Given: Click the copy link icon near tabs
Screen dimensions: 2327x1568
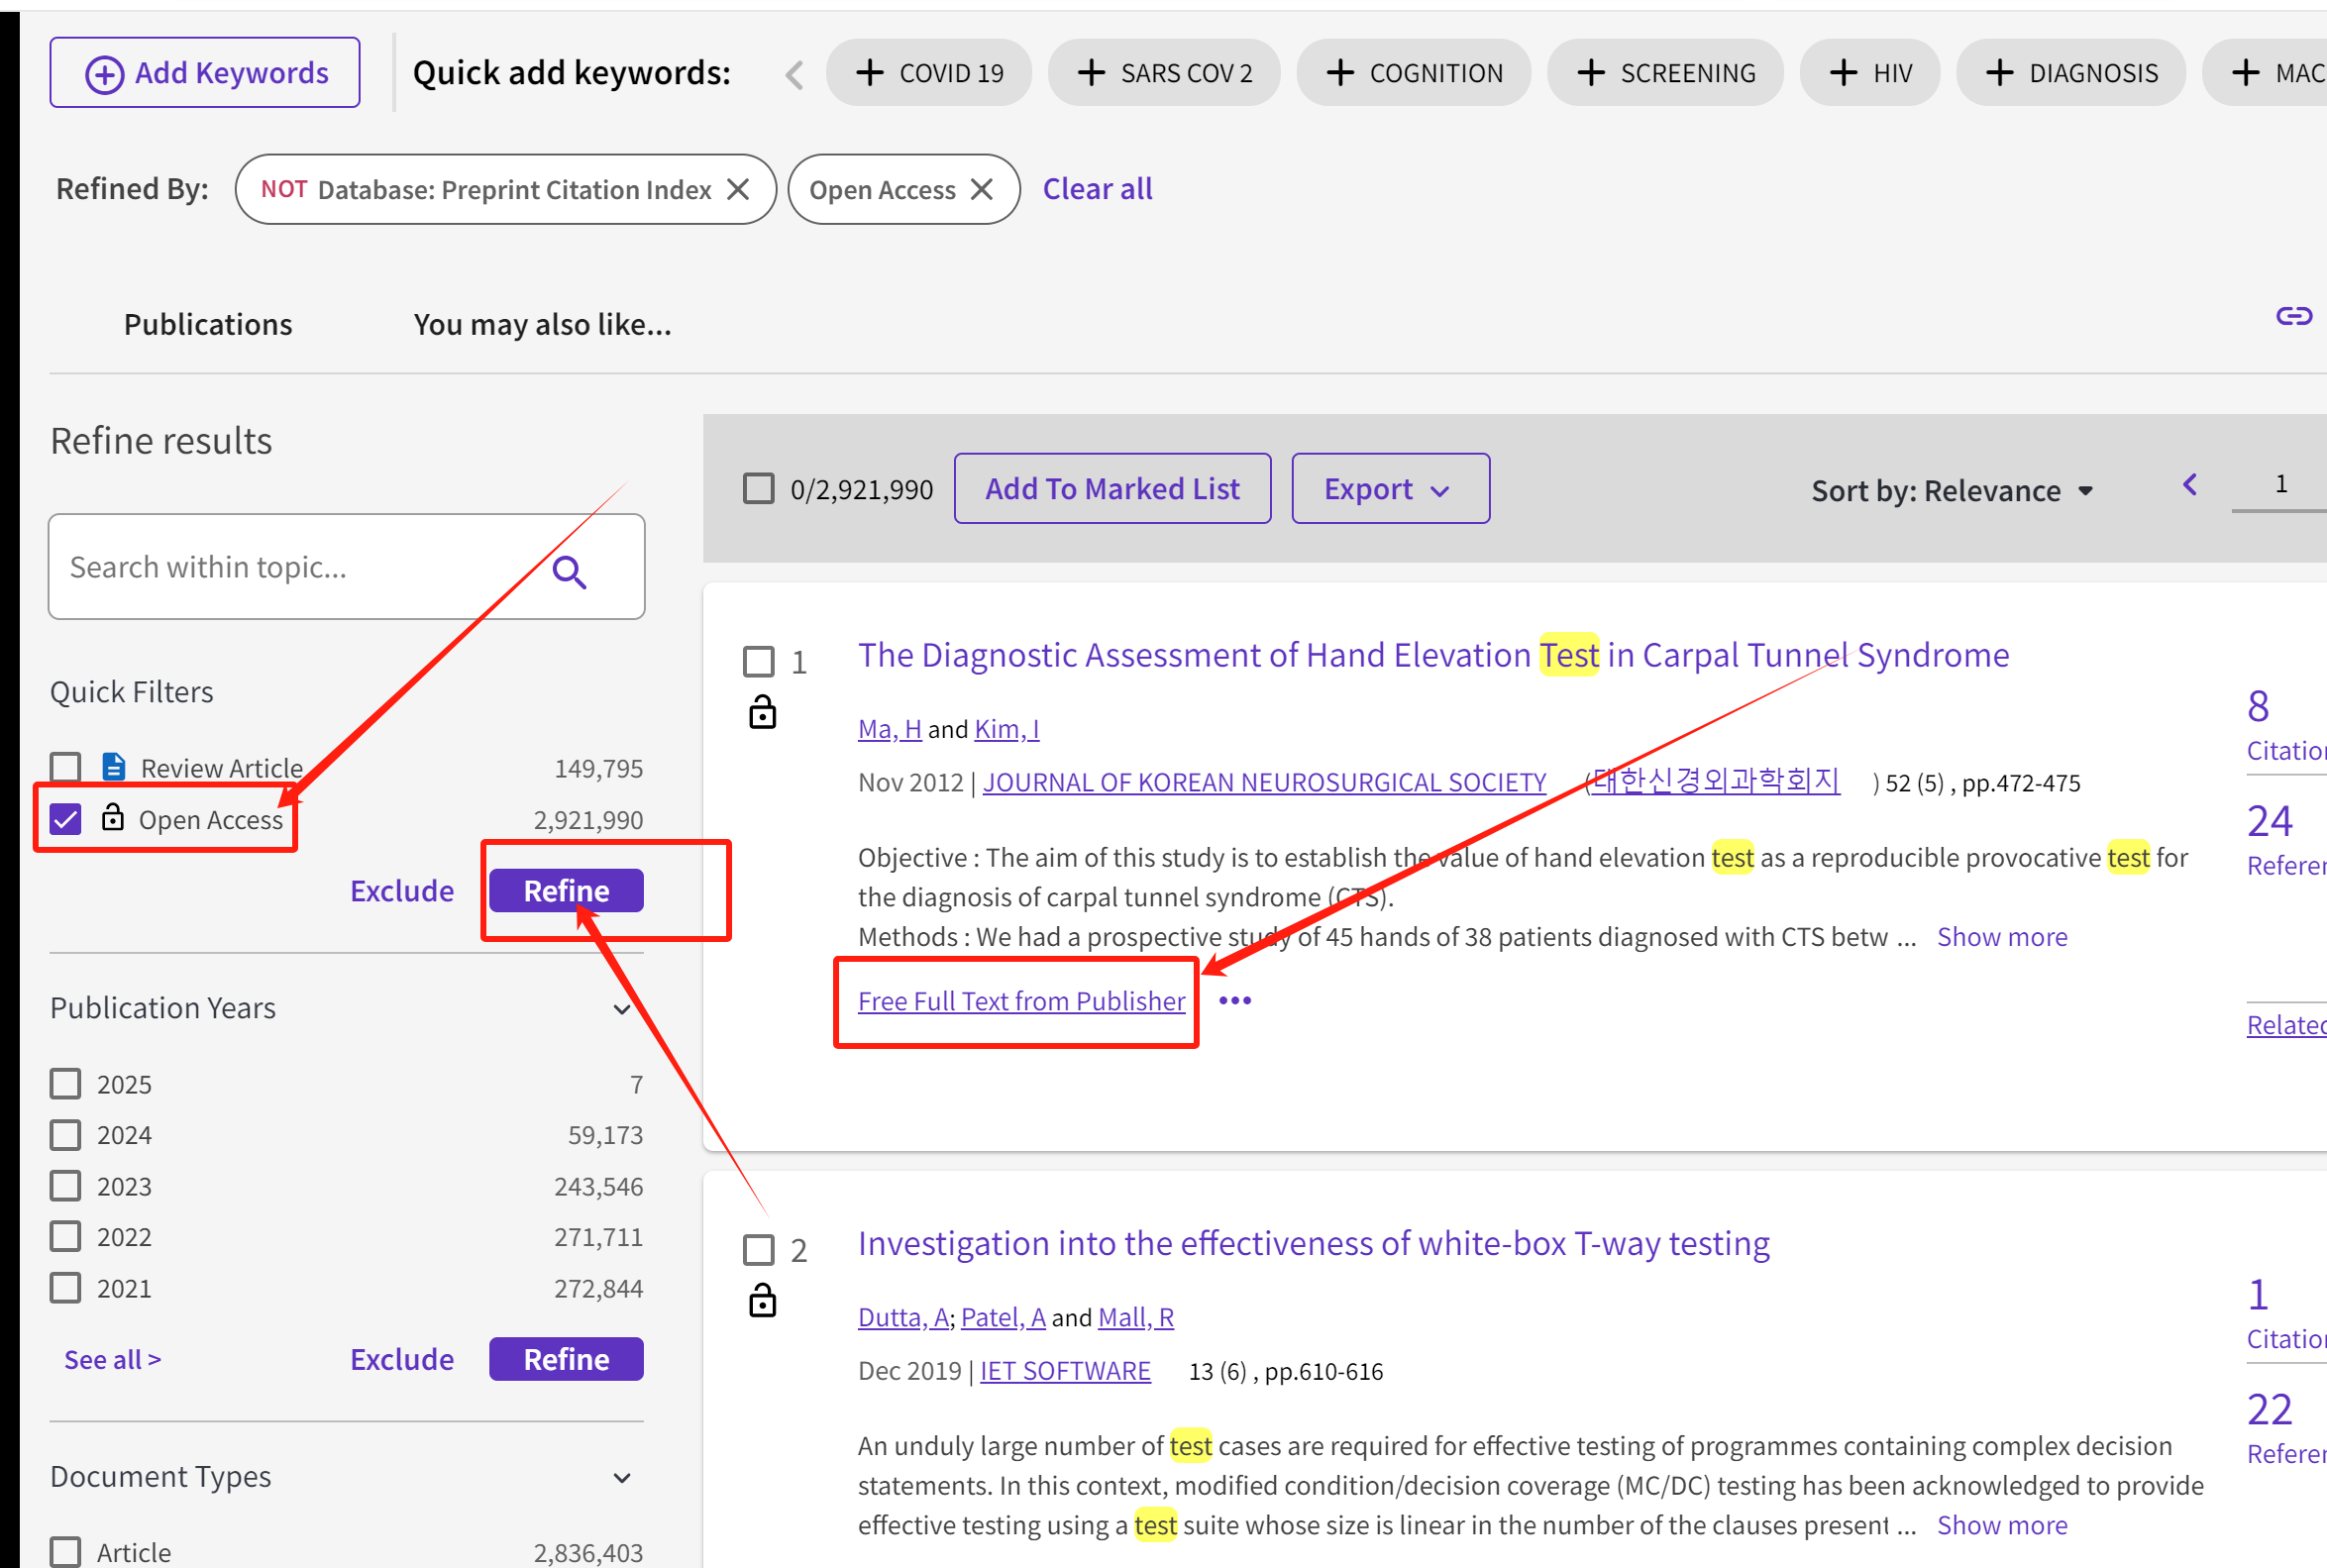Looking at the screenshot, I should [2293, 316].
